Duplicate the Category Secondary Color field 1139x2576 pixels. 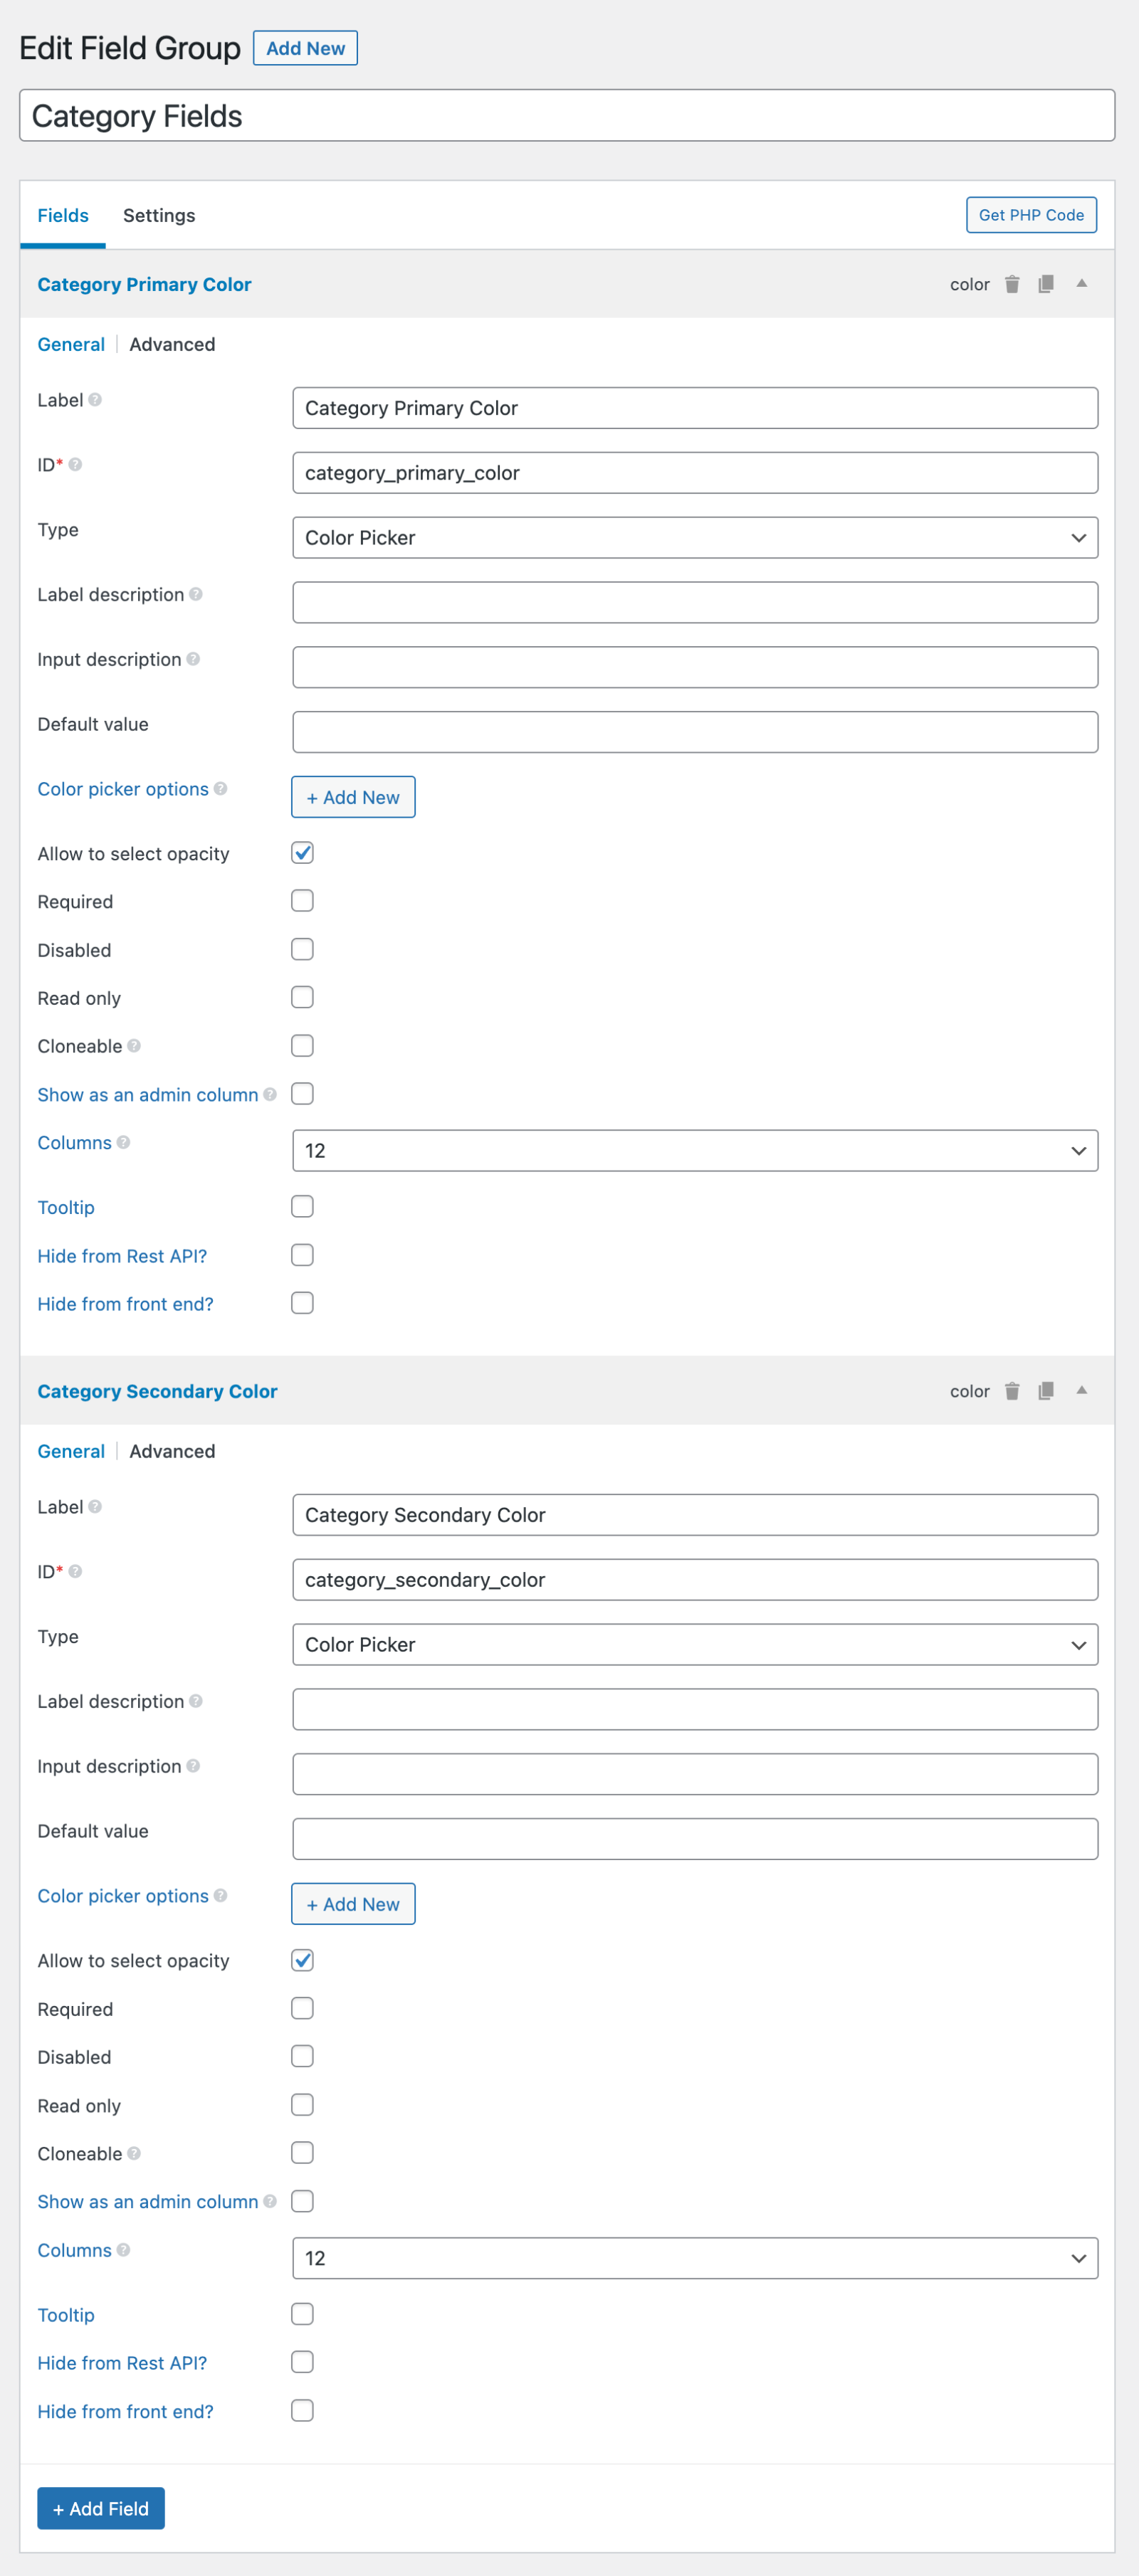pos(1045,1391)
